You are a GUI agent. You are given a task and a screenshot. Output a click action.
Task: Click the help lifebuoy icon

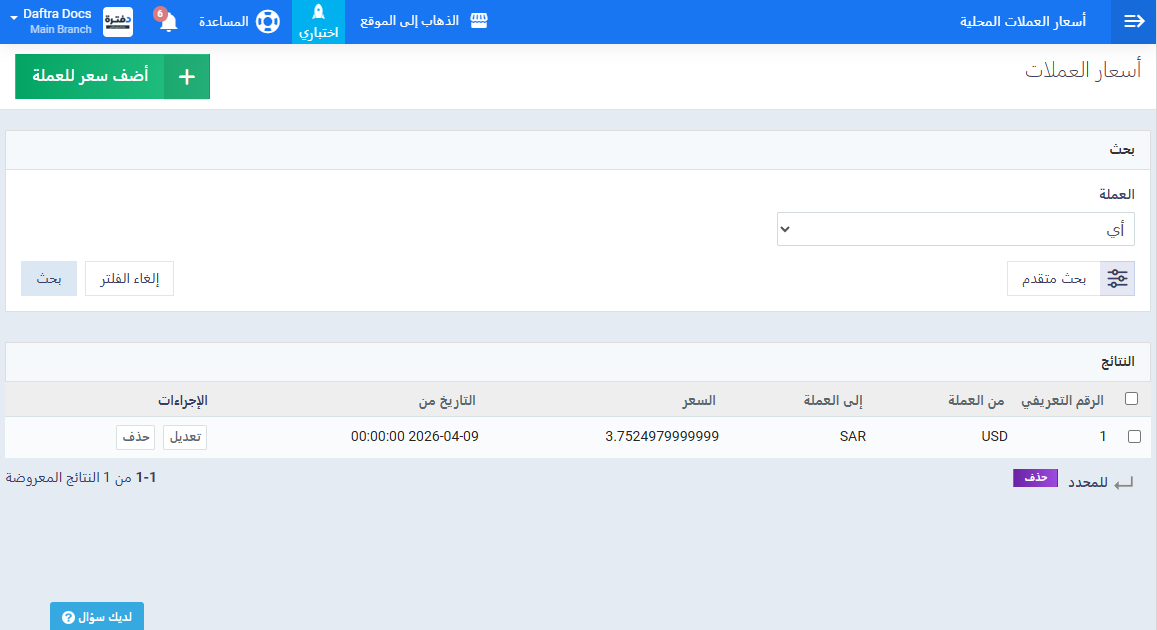(x=267, y=22)
